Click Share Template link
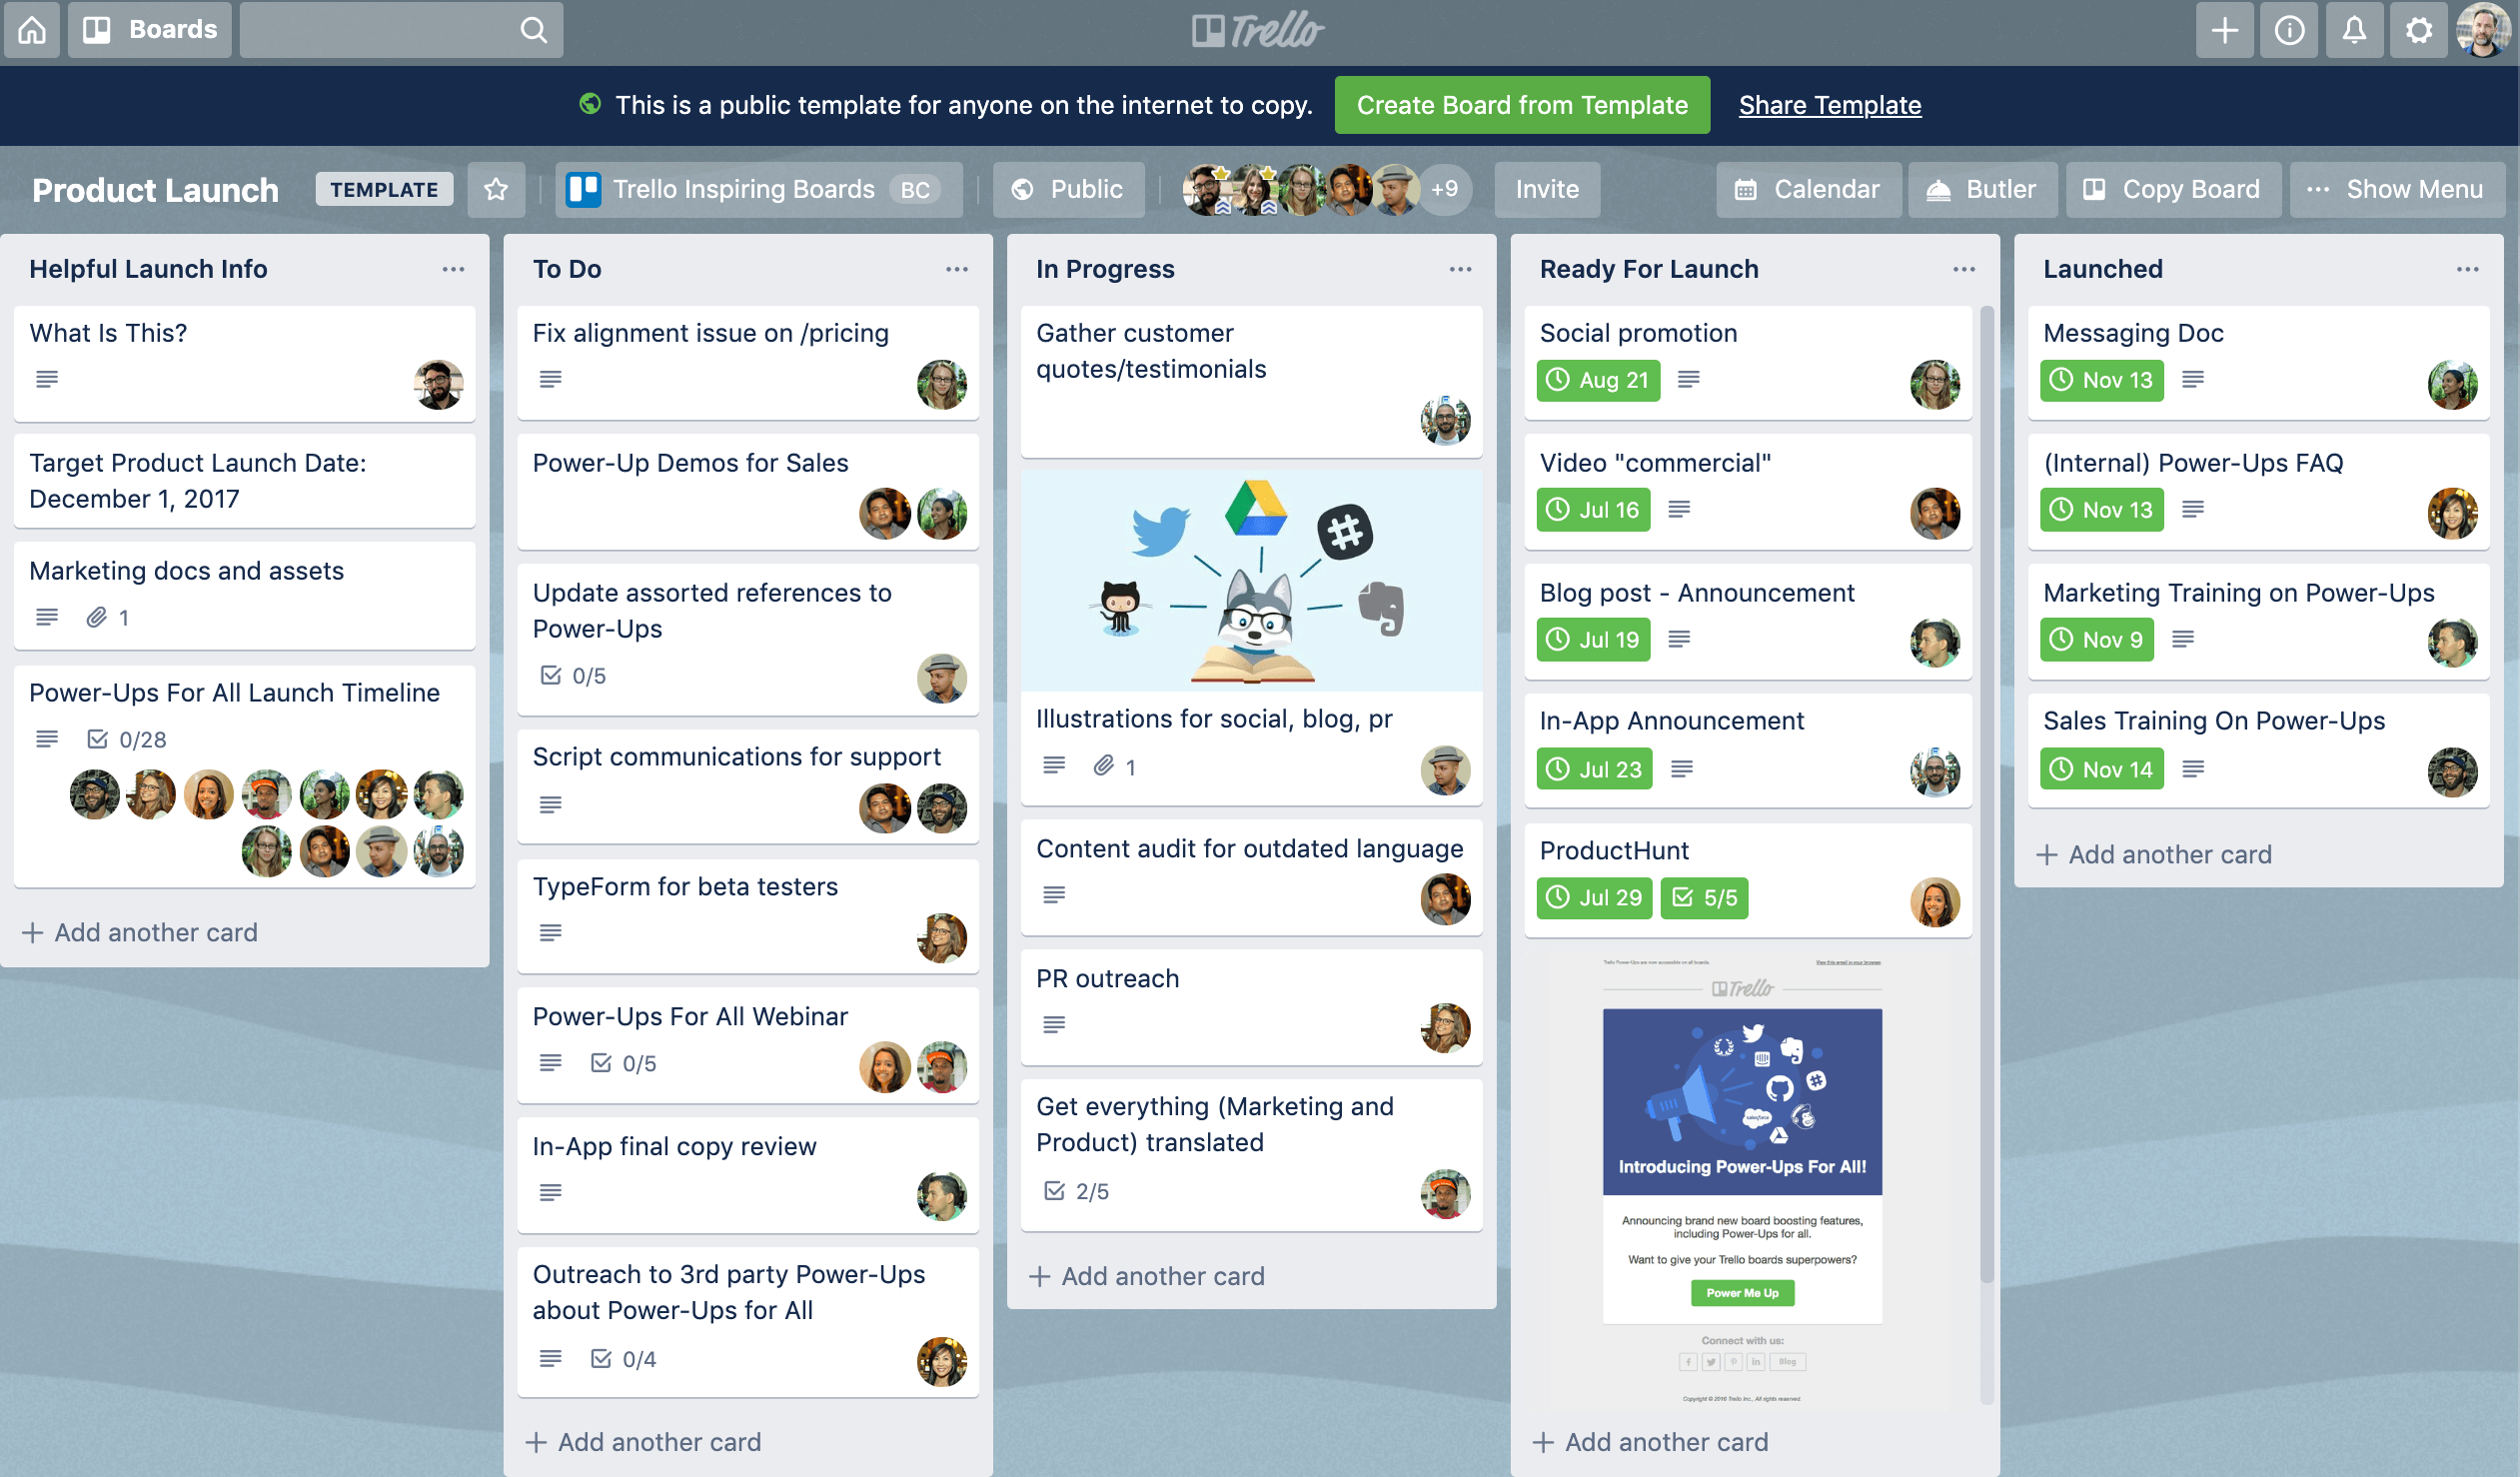Screen dimensions: 2520x1477 [x=1828, y=104]
